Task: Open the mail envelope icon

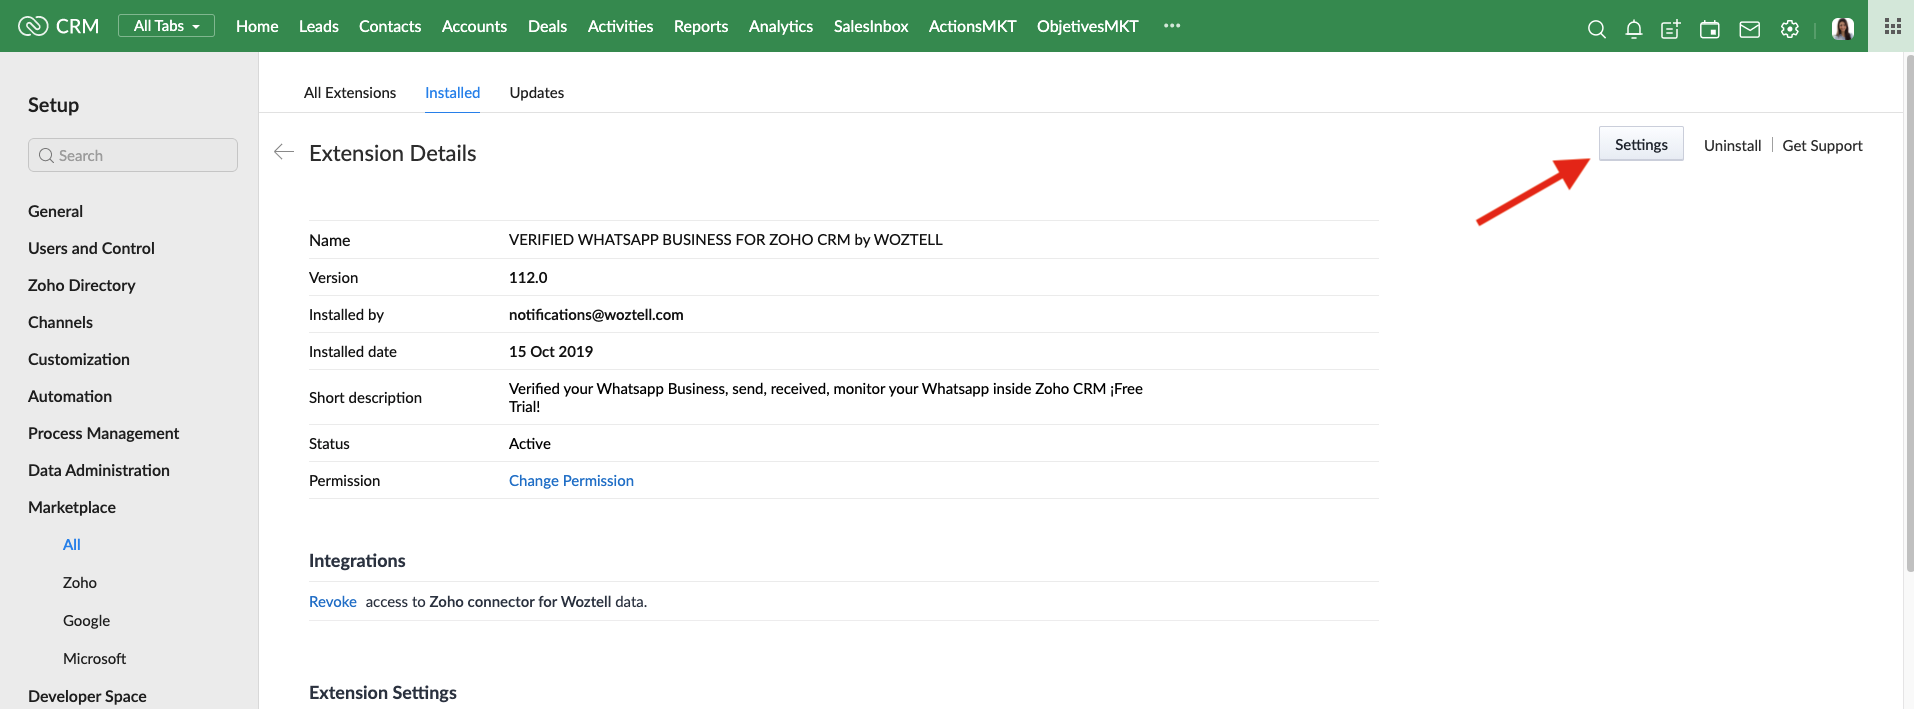Action: (x=1749, y=29)
